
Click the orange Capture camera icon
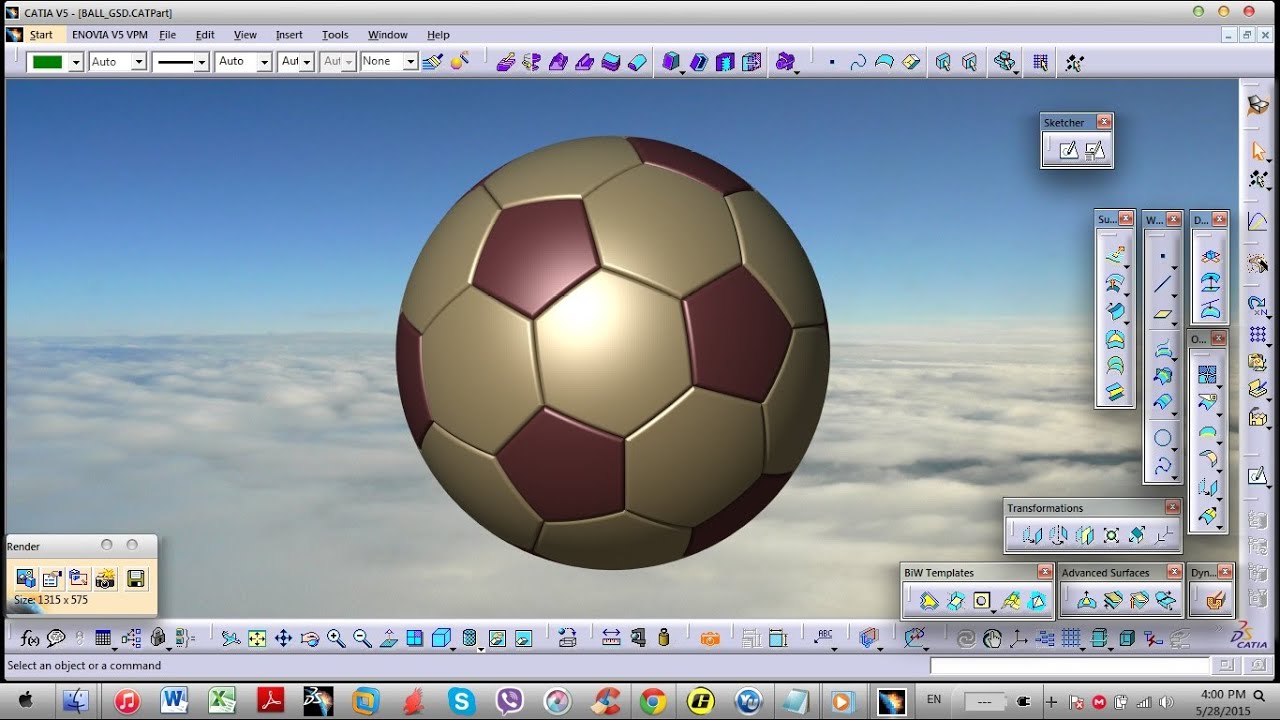(710, 638)
